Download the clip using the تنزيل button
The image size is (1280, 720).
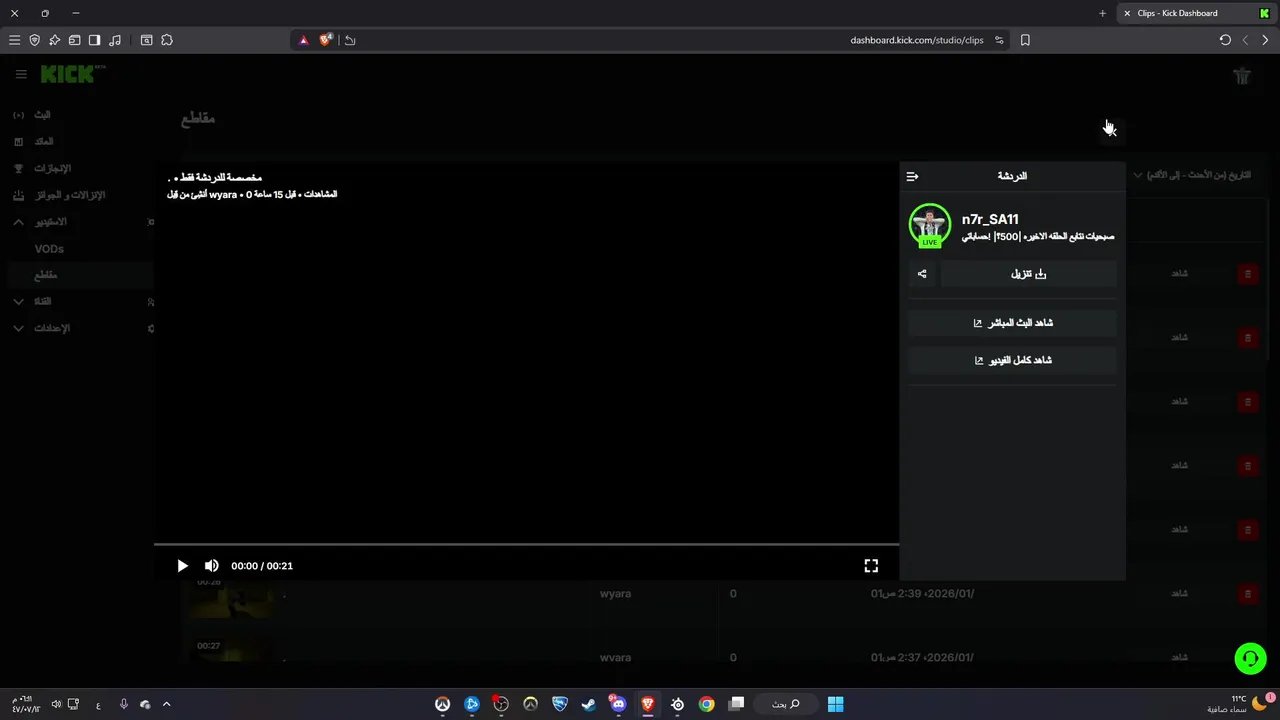point(1028,274)
